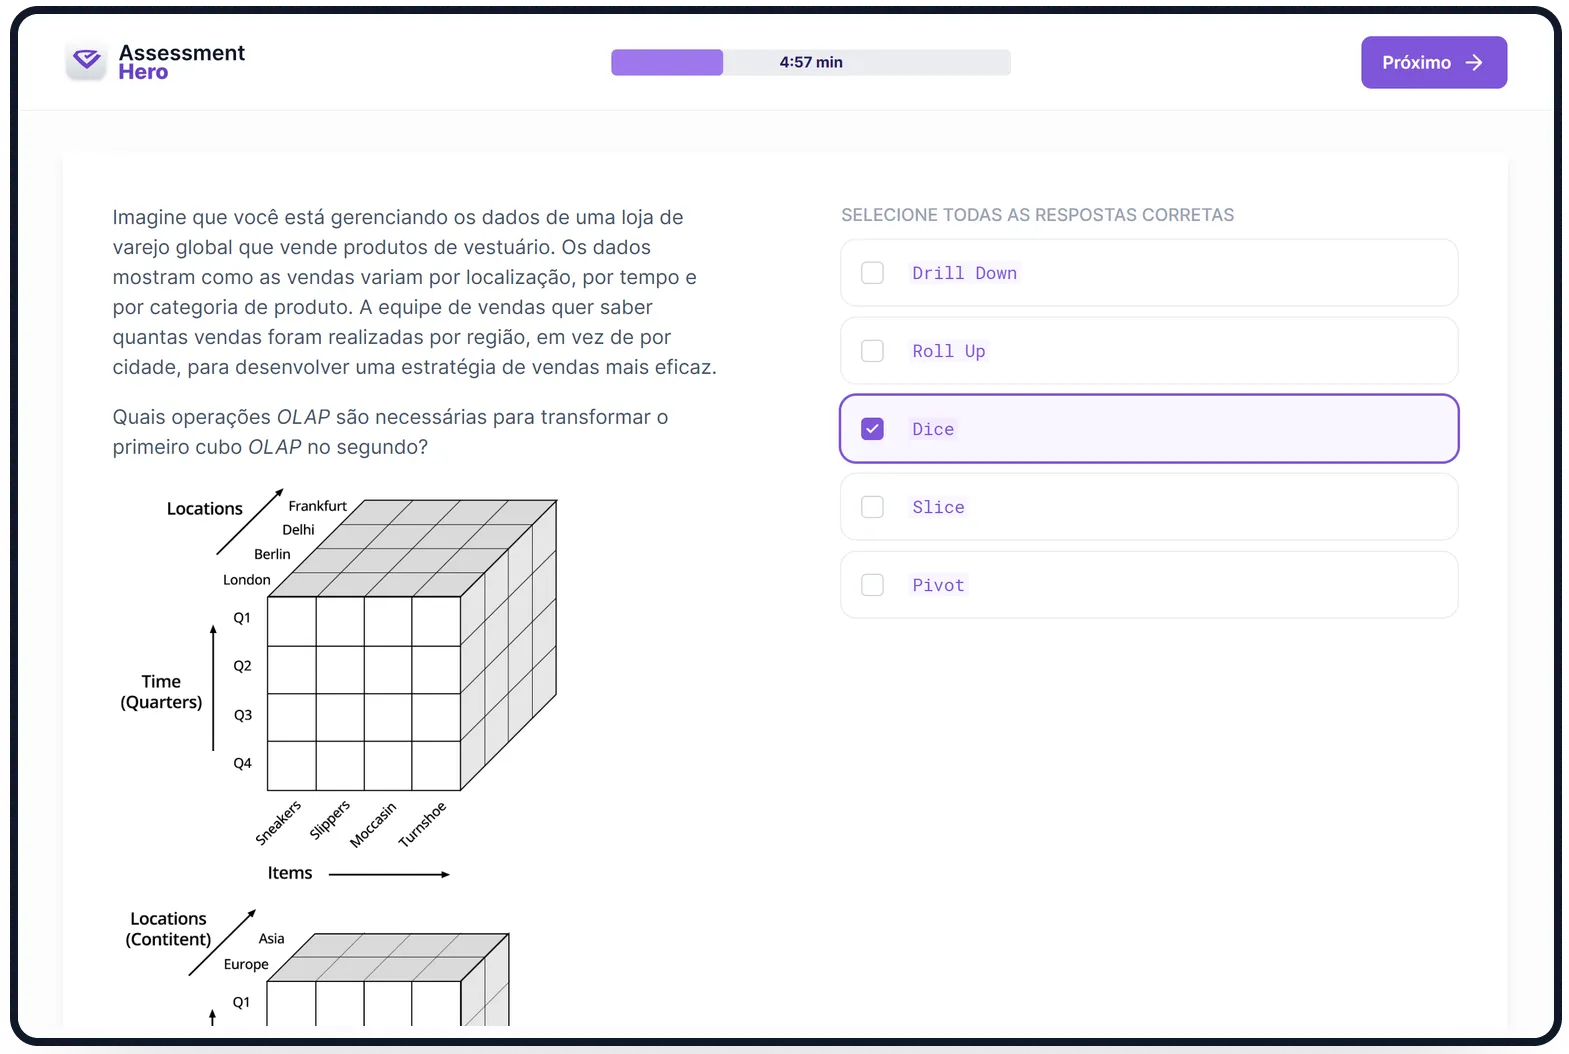
Task: Click the London label on the cube
Action: click(247, 580)
